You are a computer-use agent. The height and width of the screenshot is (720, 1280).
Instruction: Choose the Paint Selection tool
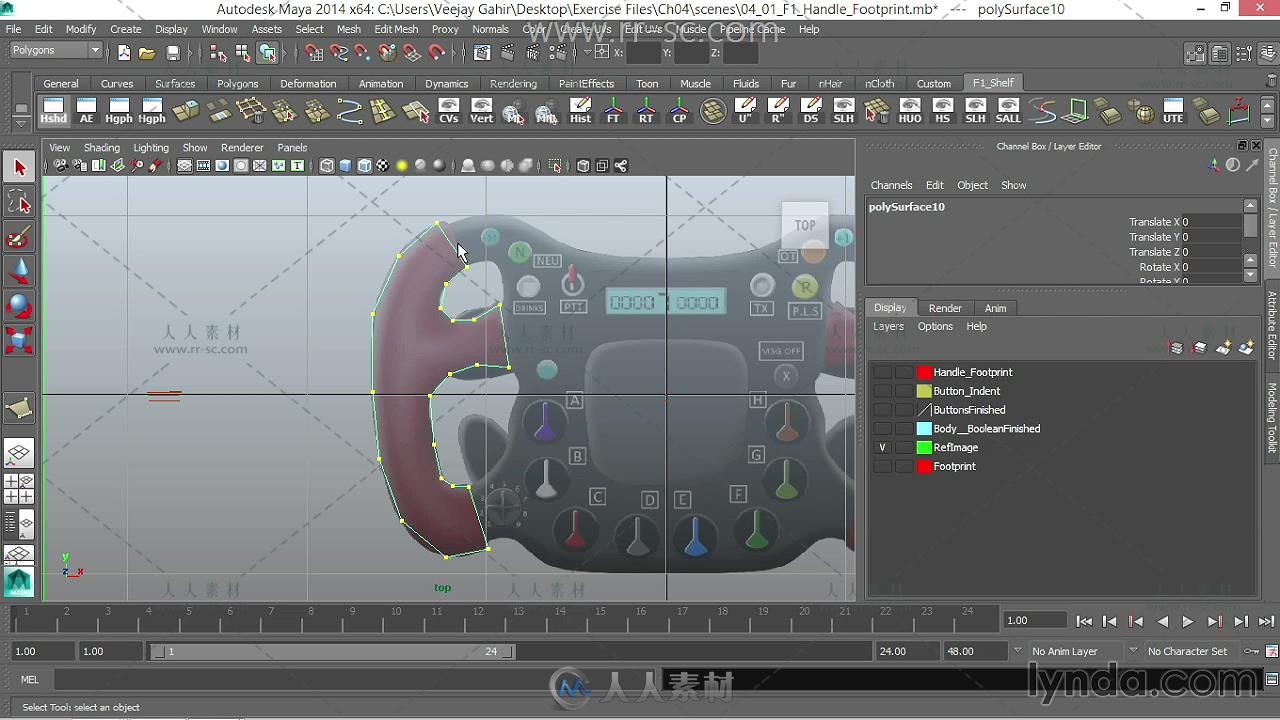[x=19, y=238]
